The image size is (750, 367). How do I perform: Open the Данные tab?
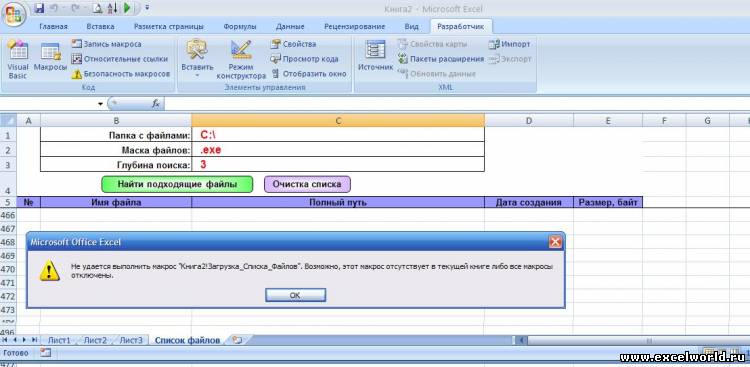pos(290,26)
